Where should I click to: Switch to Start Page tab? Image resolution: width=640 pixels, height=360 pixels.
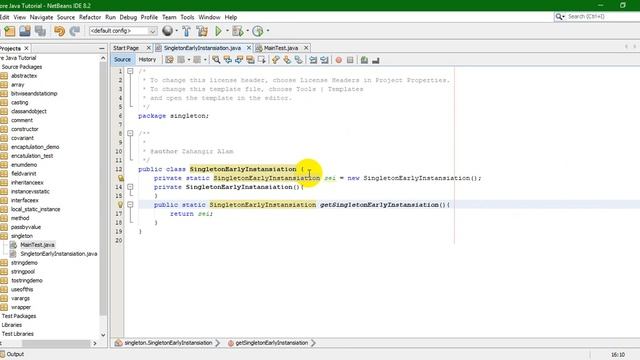pos(126,48)
